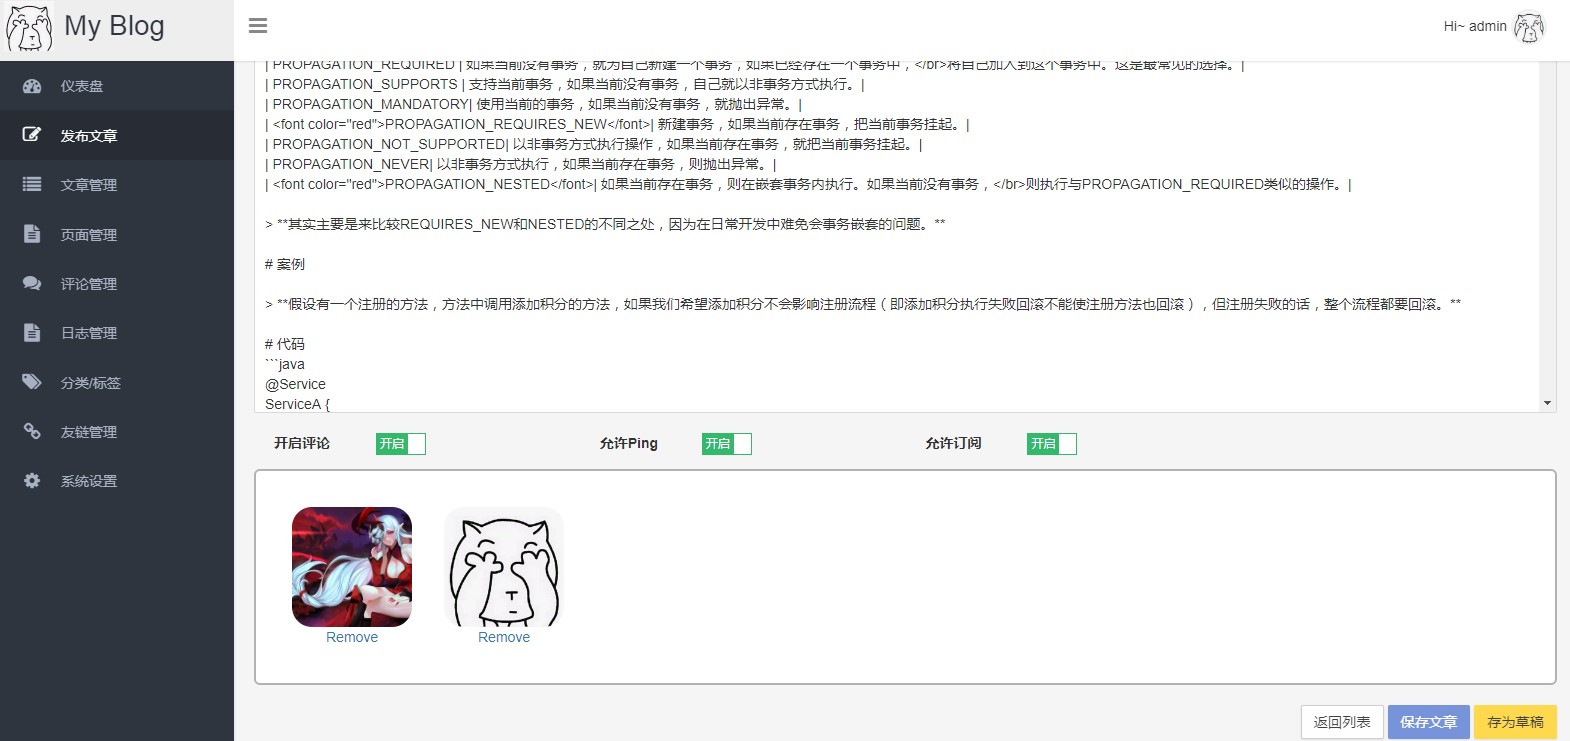Open 页面管理 in the sidebar
The image size is (1570, 741).
point(117,234)
